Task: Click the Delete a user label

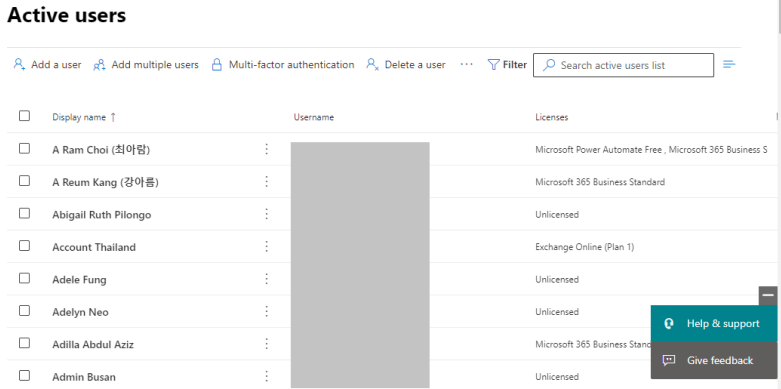Action: point(415,65)
